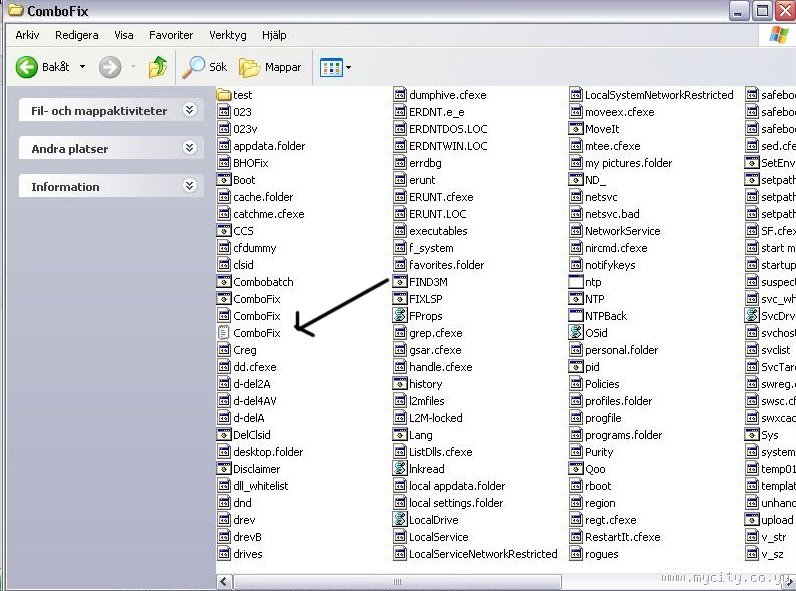Screen dimensions: 796x591
Task: Select the file named netsvc.bad
Action: 605,214
